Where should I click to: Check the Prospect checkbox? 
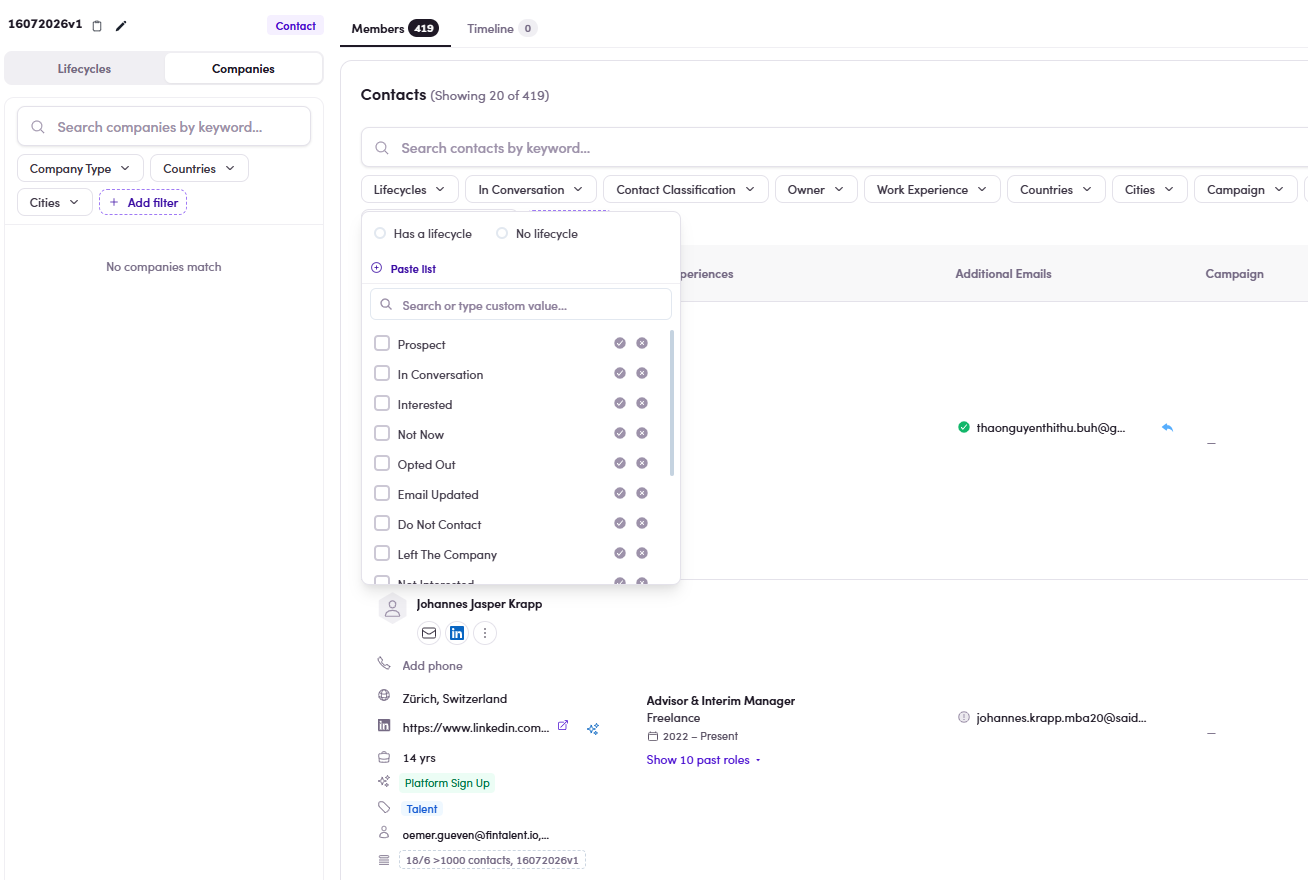click(382, 343)
